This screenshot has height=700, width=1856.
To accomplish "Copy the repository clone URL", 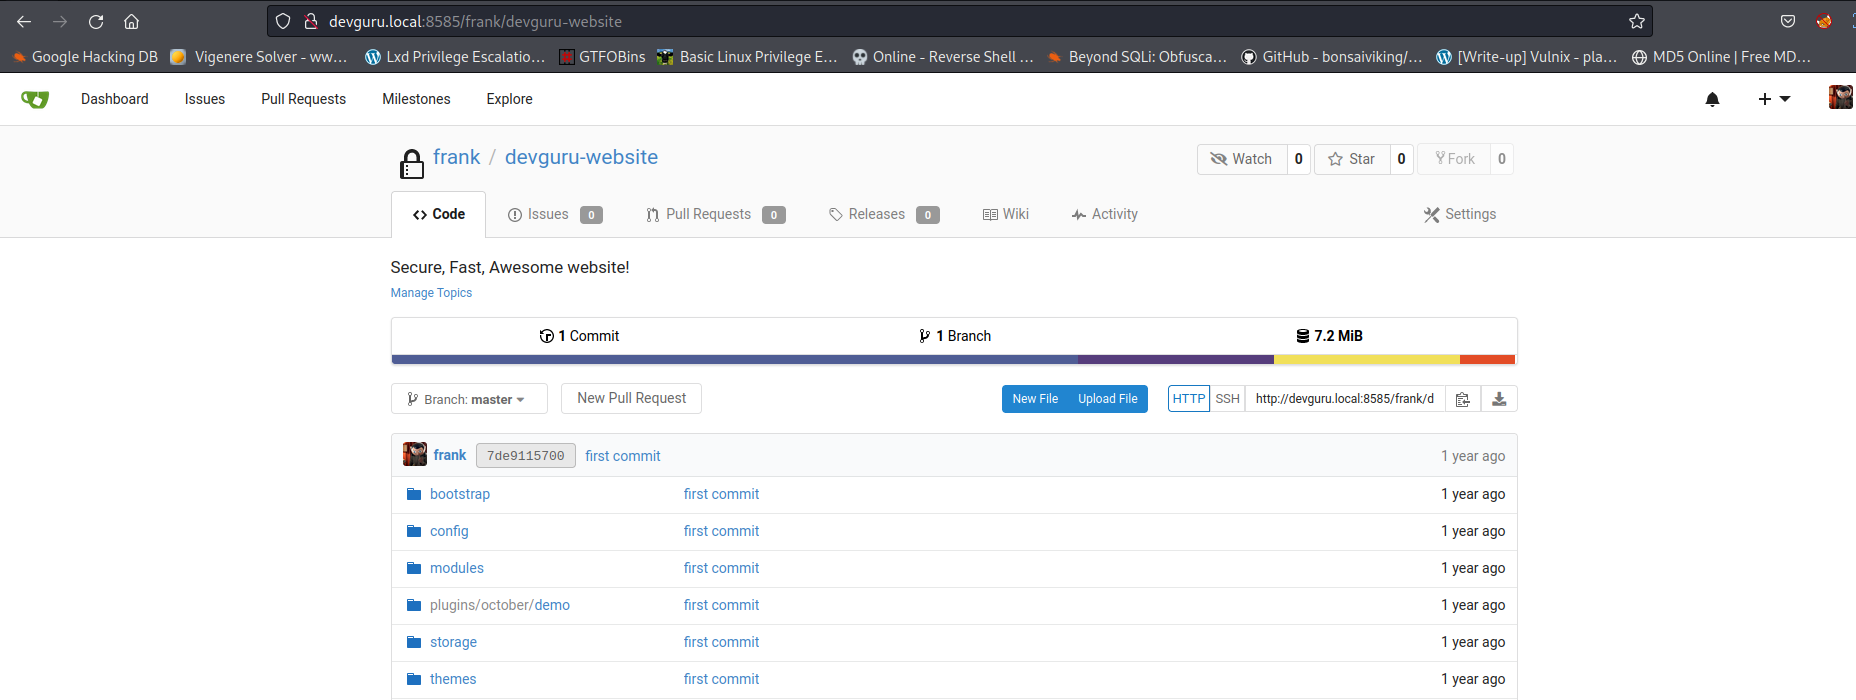I will [x=1462, y=399].
